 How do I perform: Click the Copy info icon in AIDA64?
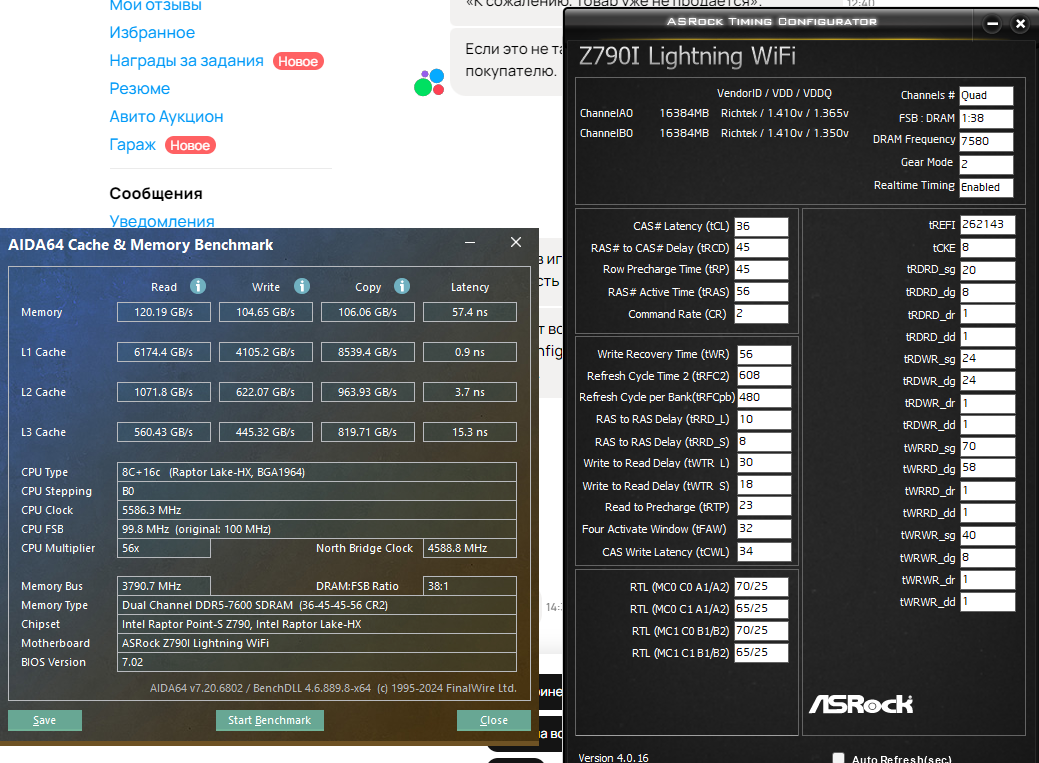(402, 286)
